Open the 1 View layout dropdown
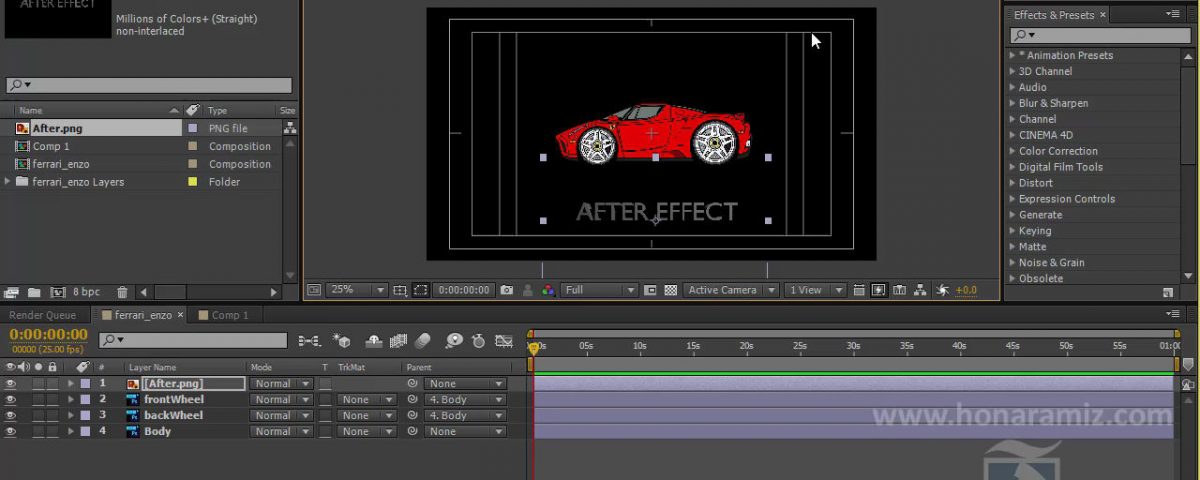 coord(815,290)
